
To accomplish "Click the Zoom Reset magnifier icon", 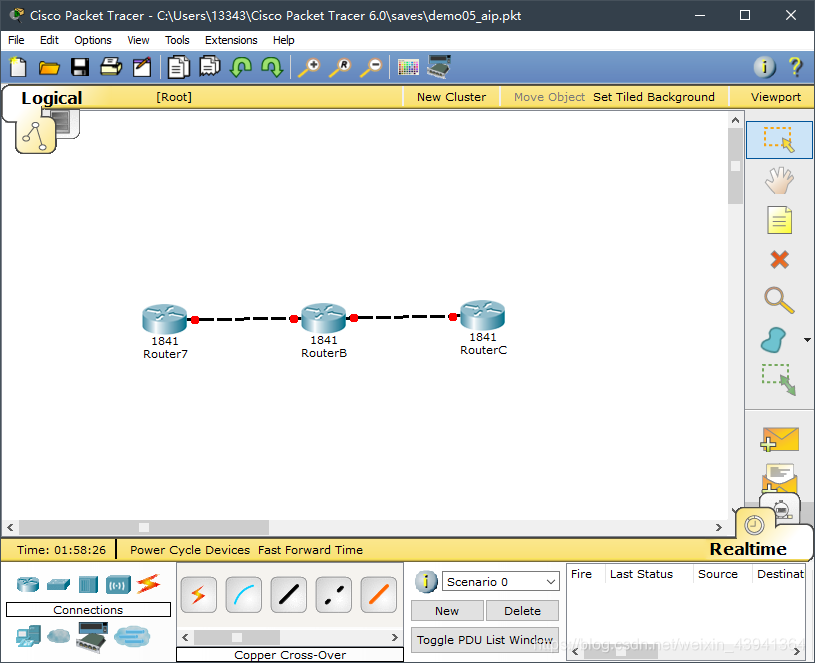I will click(340, 68).
